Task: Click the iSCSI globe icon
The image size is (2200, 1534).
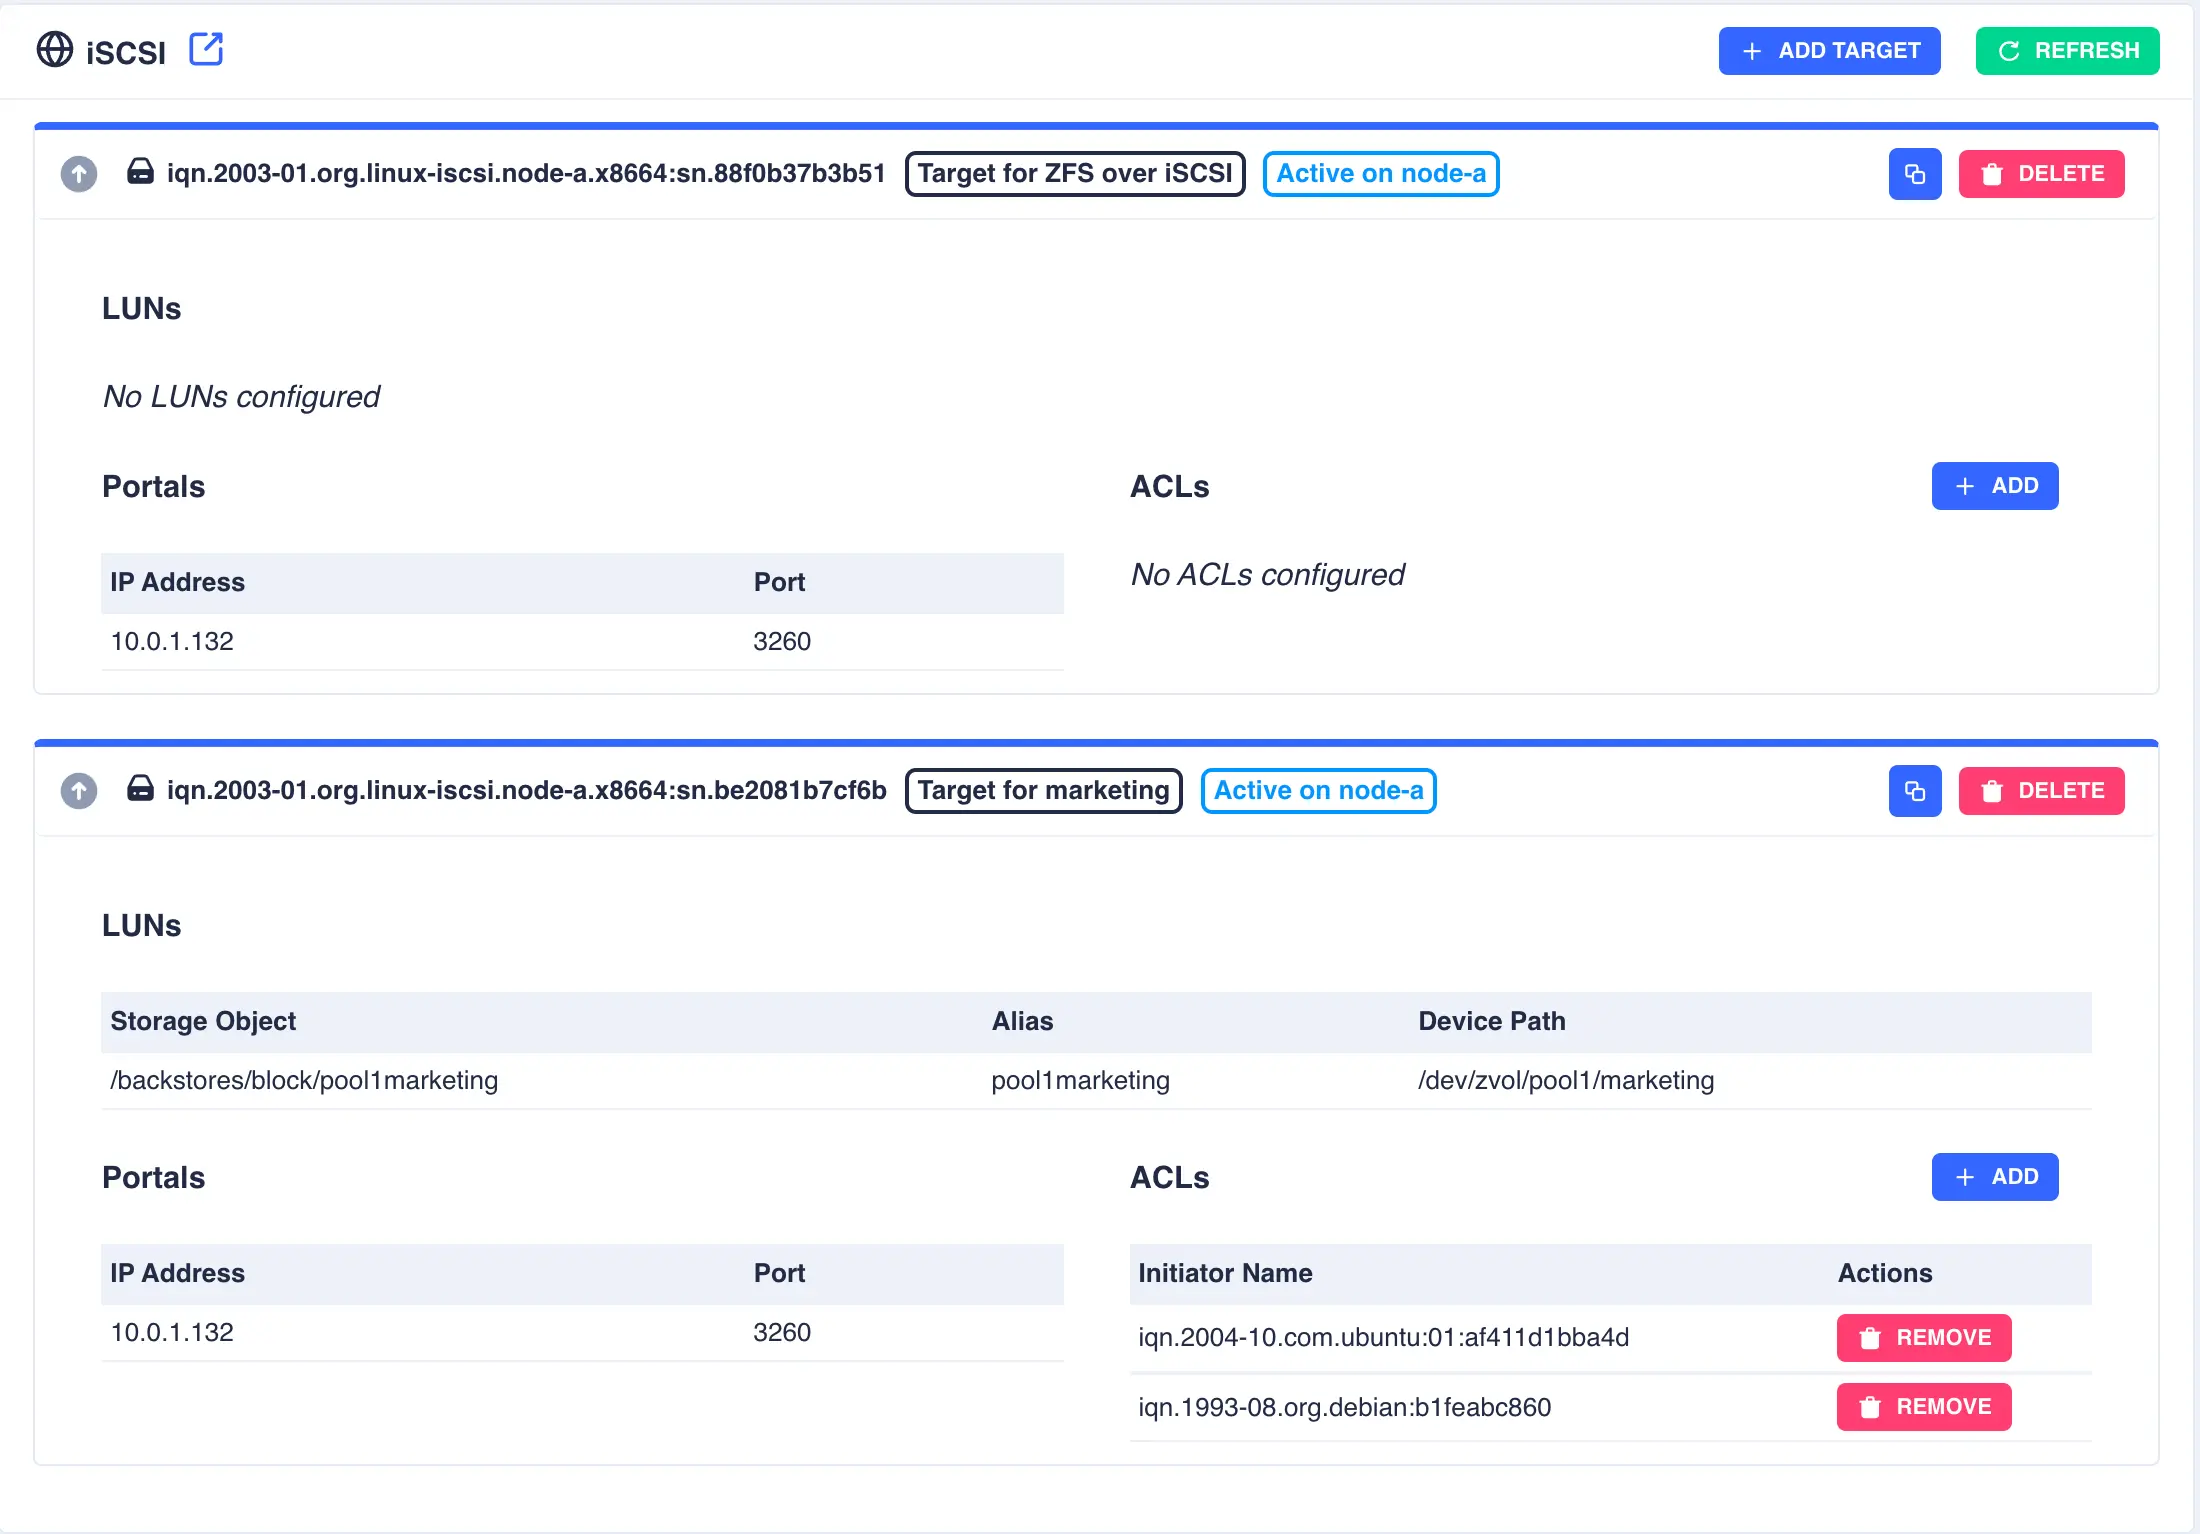Action: 55,49
